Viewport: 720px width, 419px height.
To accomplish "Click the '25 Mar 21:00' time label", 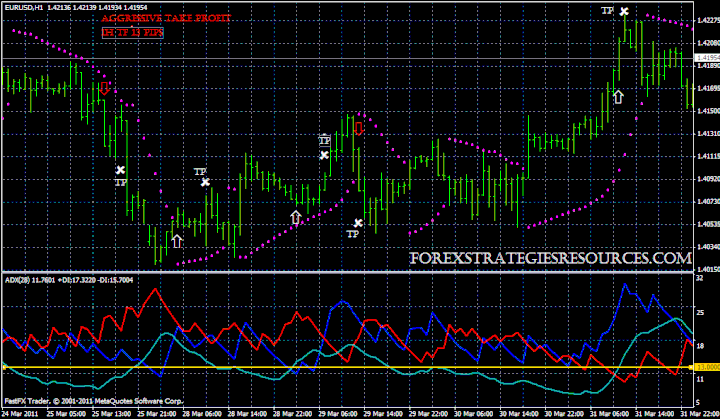I will pos(156,414).
